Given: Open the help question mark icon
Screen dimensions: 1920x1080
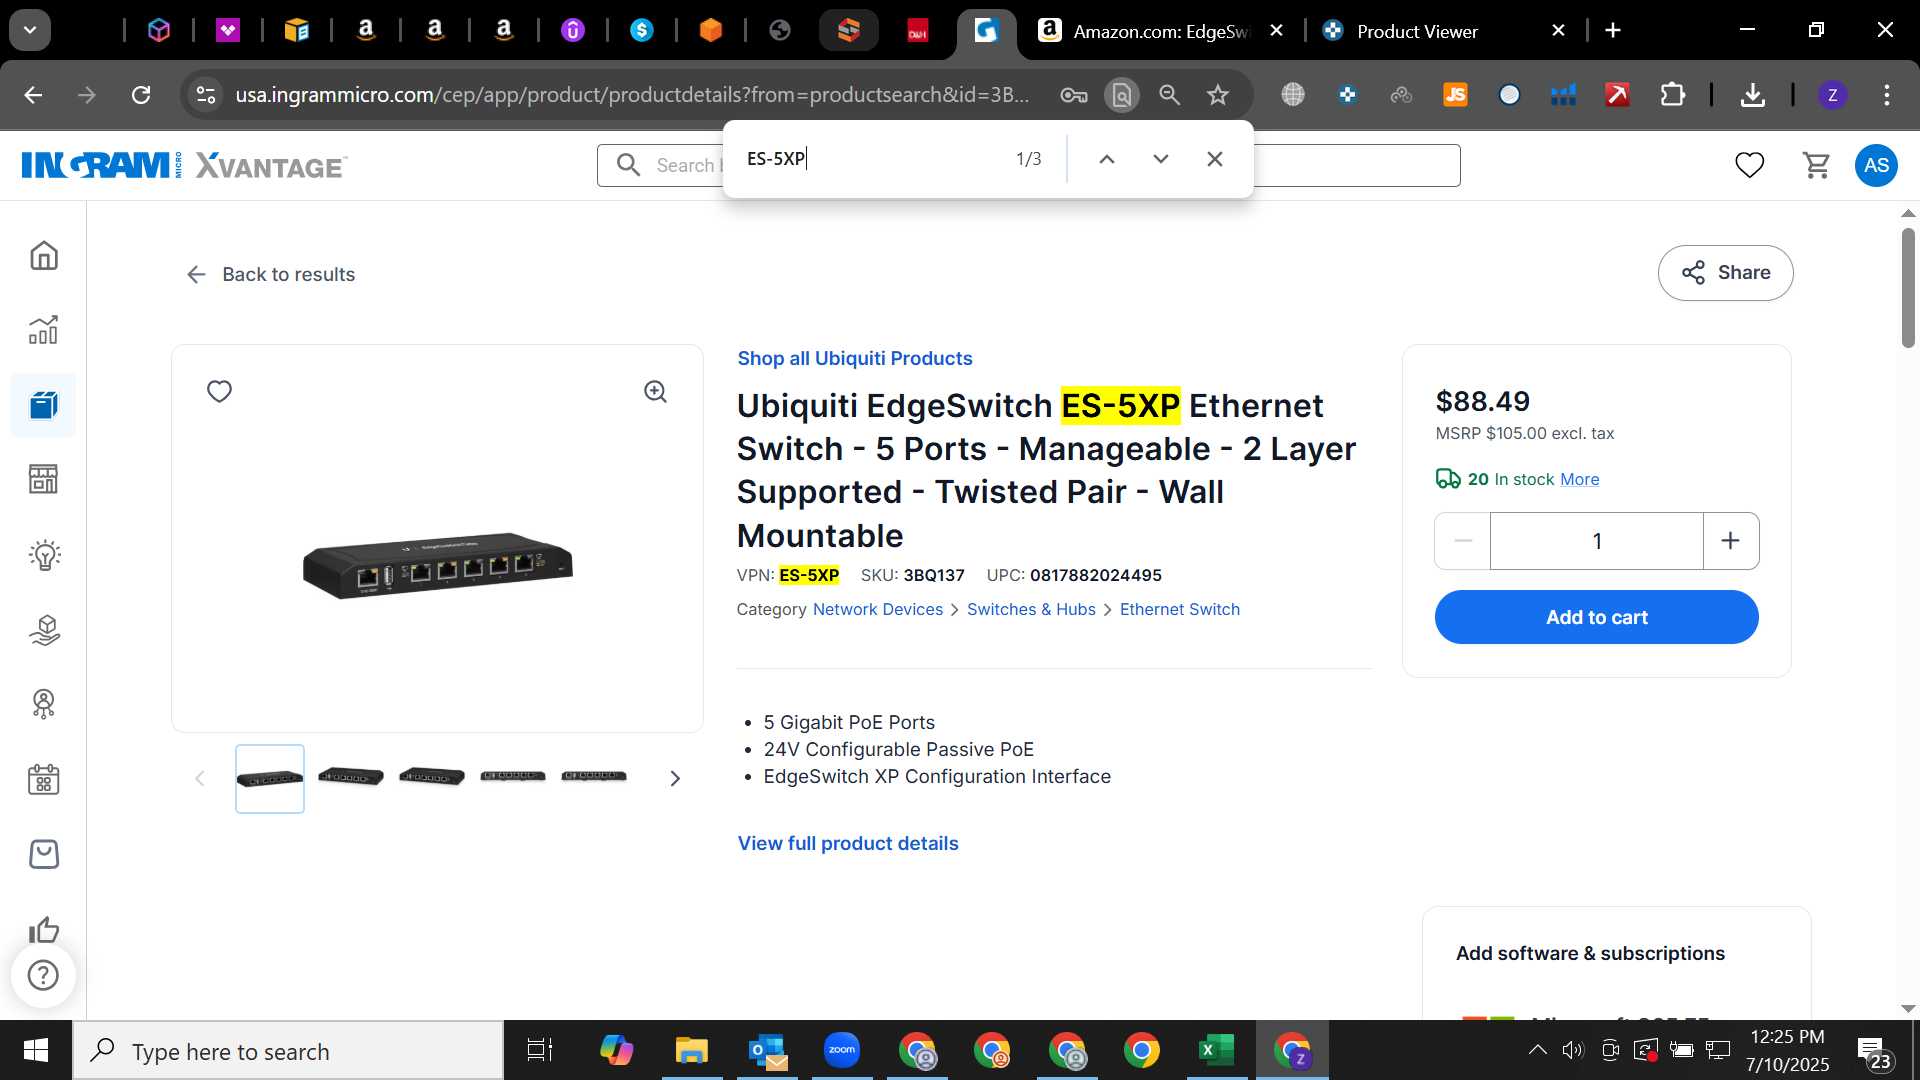Looking at the screenshot, I should (43, 975).
